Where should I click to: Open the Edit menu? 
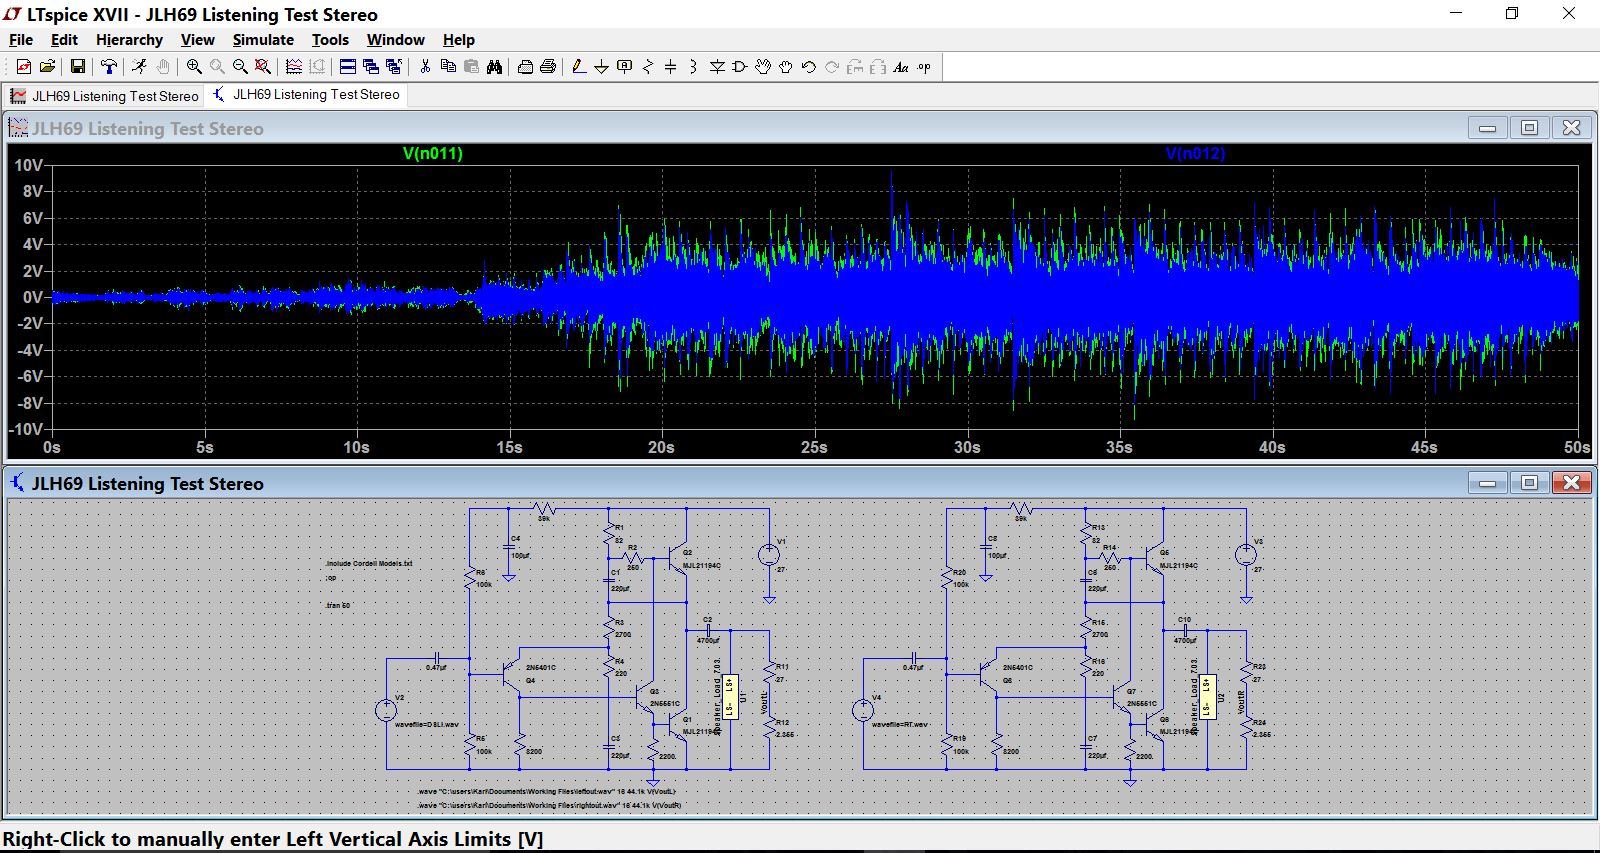pos(64,40)
